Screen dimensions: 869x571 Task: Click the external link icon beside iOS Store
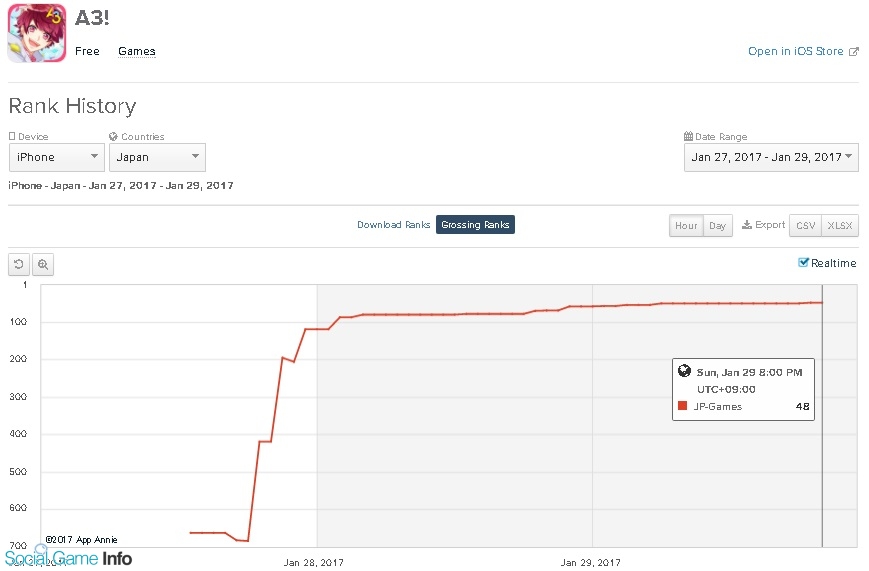[853, 52]
